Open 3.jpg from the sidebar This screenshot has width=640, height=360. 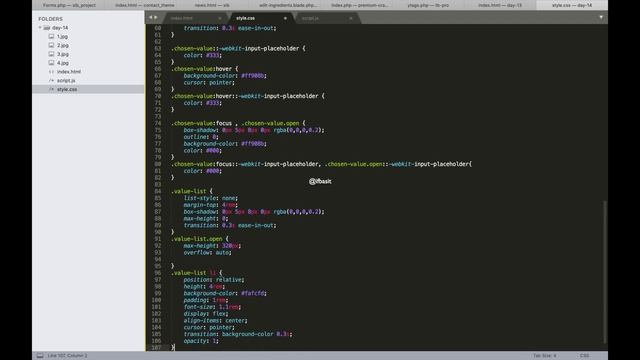point(62,54)
